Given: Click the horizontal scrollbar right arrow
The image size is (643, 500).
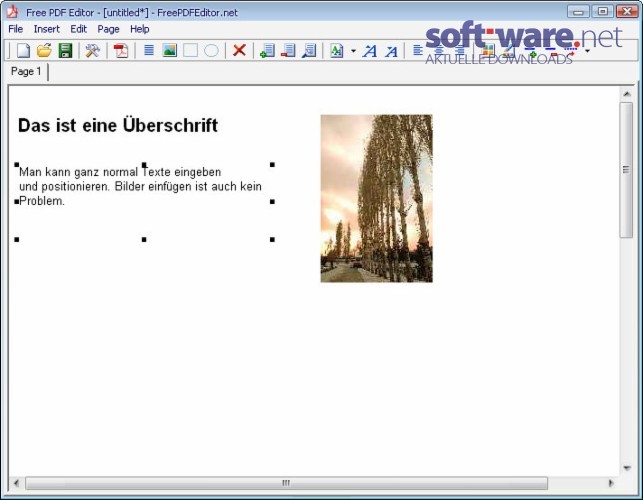Looking at the screenshot, I should (x=611, y=483).
